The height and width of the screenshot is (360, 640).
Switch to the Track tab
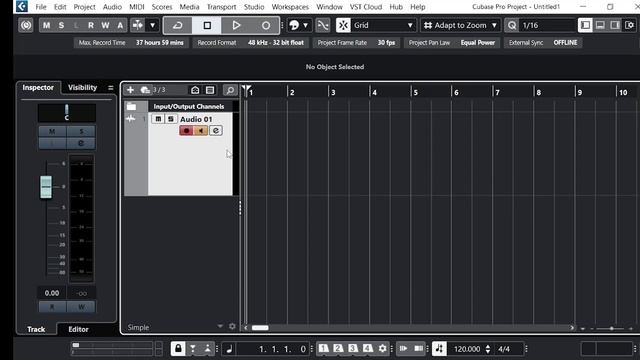(x=36, y=329)
